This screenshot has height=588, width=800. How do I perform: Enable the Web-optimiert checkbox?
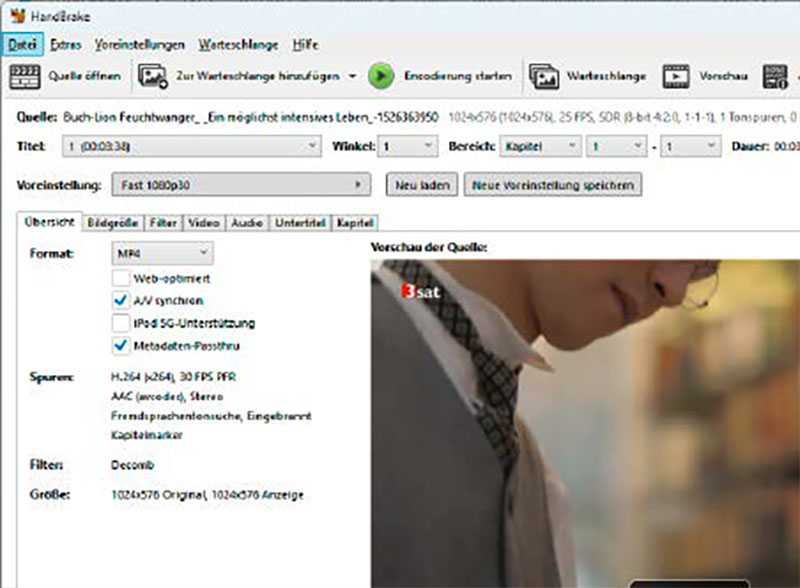(x=121, y=279)
